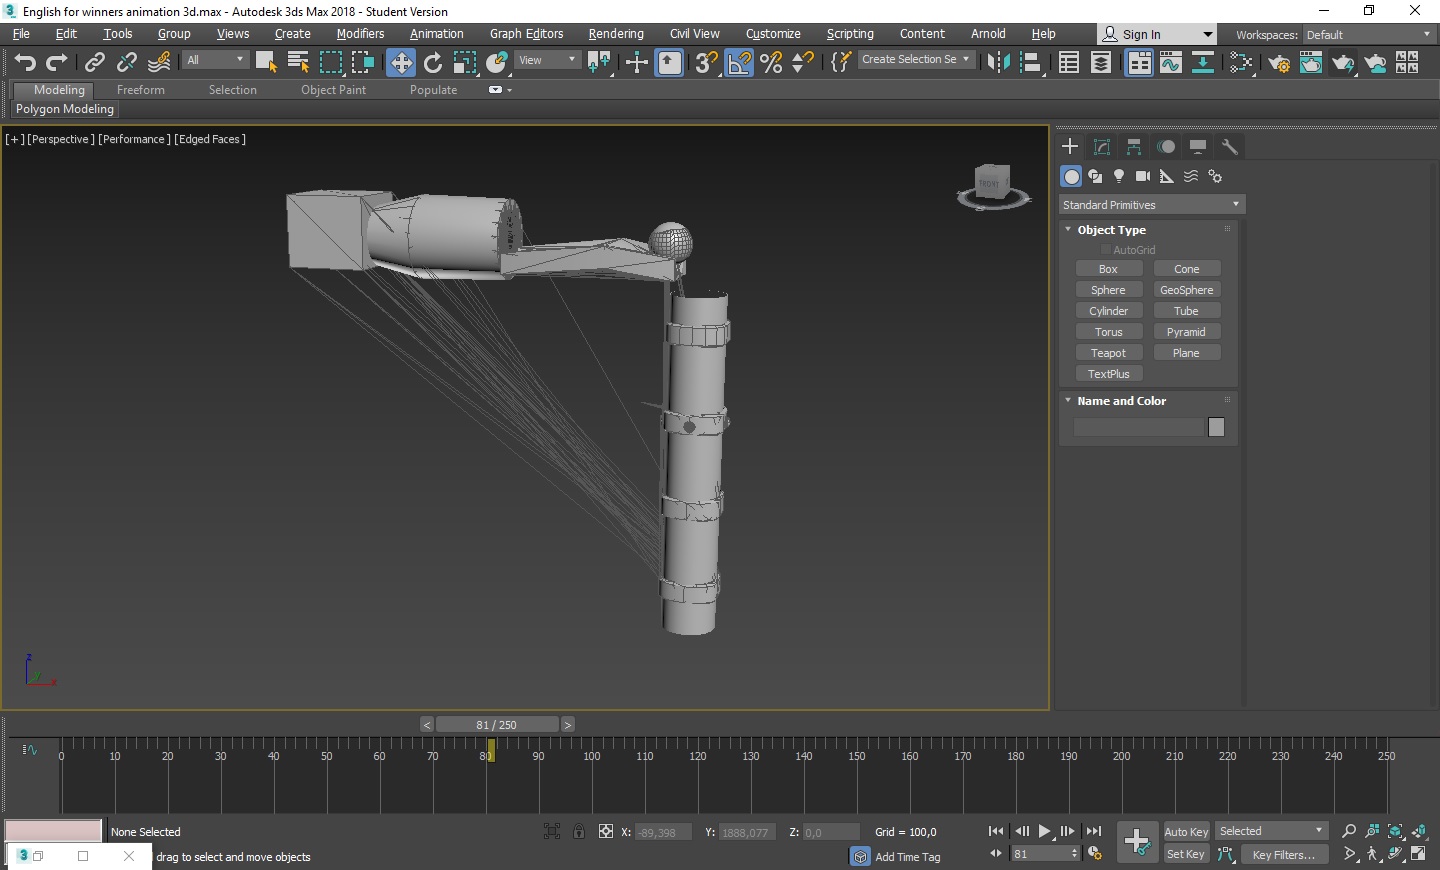This screenshot has height=870, width=1440.
Task: Toggle Percent Snap in toolbar
Action: point(771,62)
